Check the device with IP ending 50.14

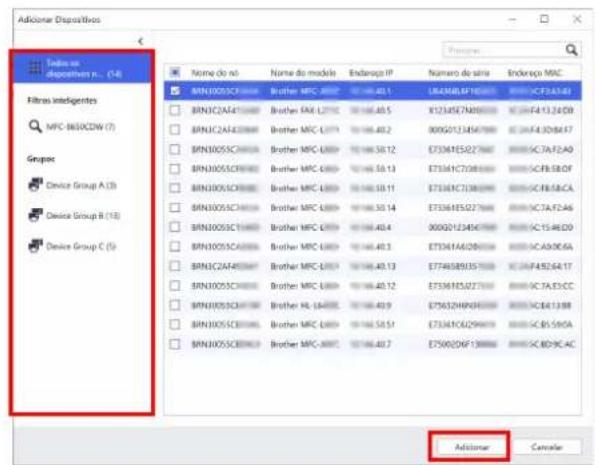point(175,208)
